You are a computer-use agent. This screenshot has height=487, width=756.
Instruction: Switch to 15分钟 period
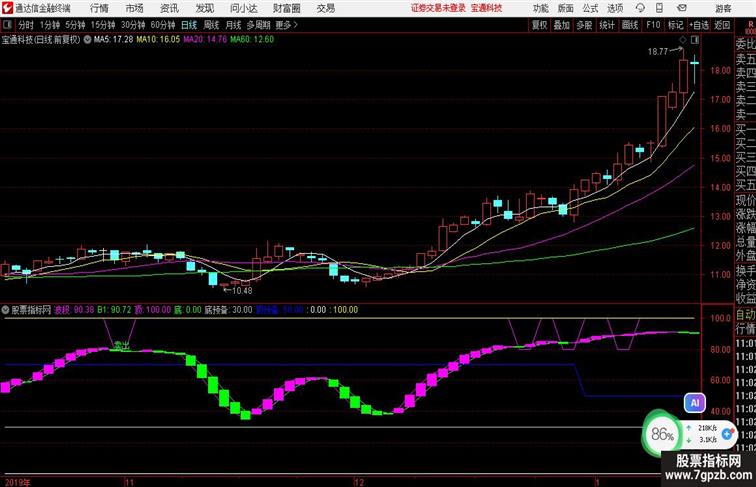coord(103,25)
